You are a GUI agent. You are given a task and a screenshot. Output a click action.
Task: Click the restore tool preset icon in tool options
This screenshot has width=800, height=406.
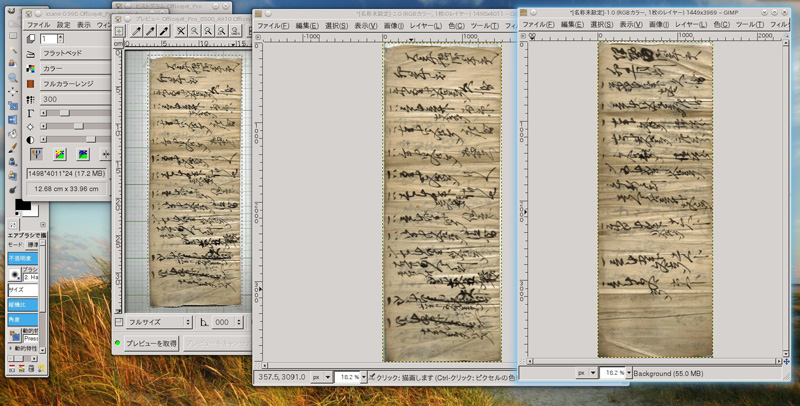(x=21, y=368)
